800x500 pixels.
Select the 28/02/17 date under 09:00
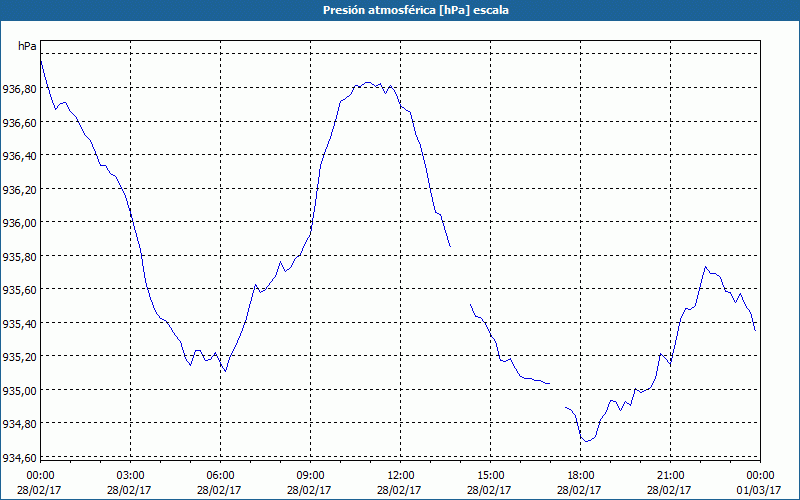[309, 490]
